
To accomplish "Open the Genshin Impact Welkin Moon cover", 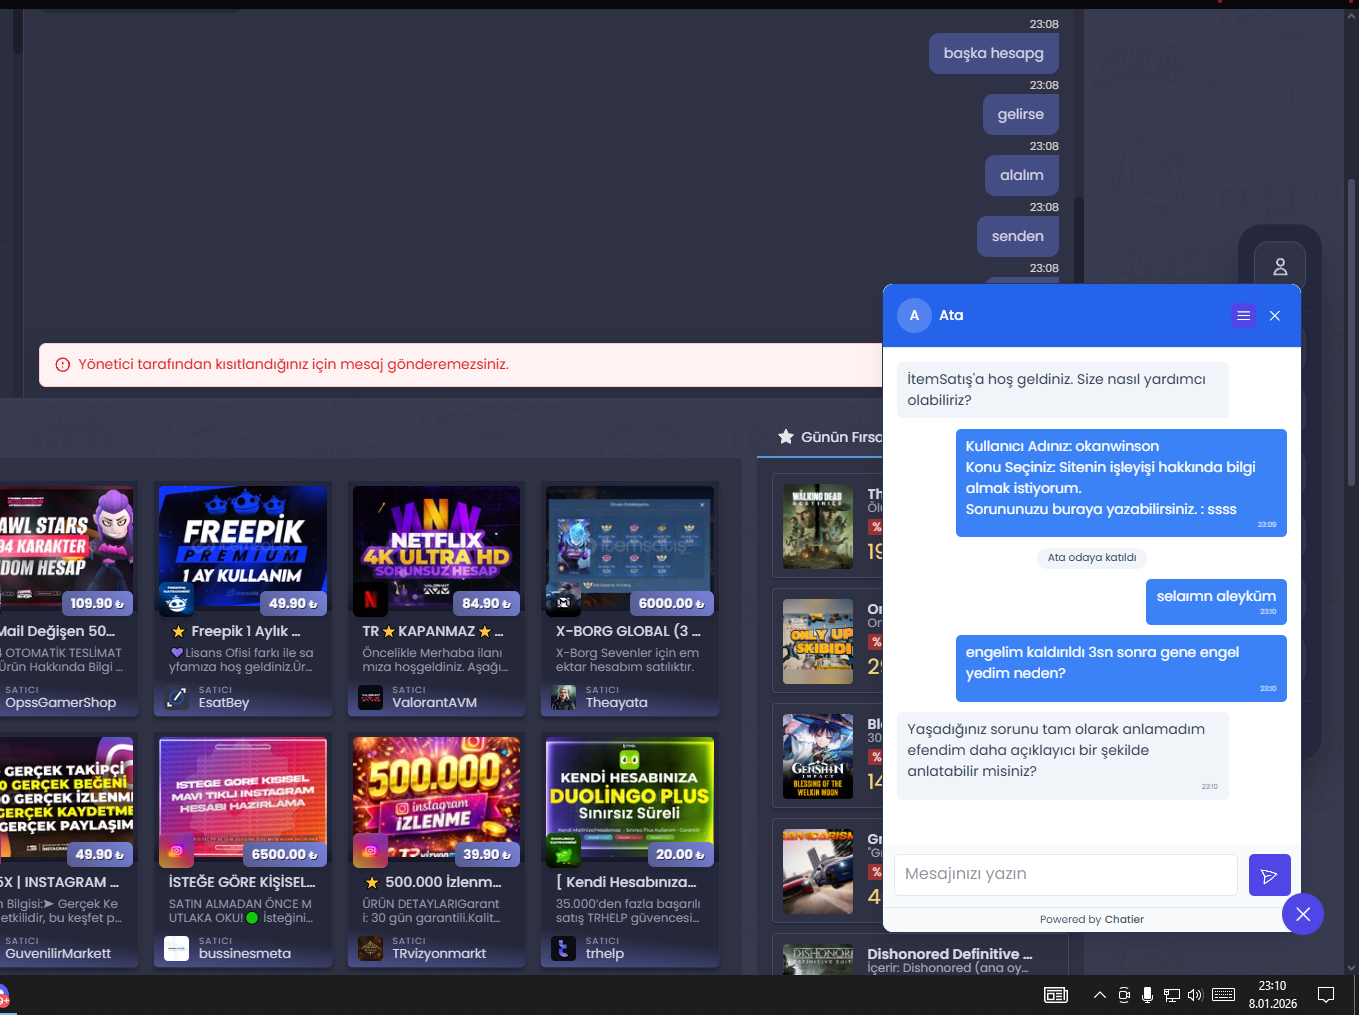I will [x=818, y=757].
